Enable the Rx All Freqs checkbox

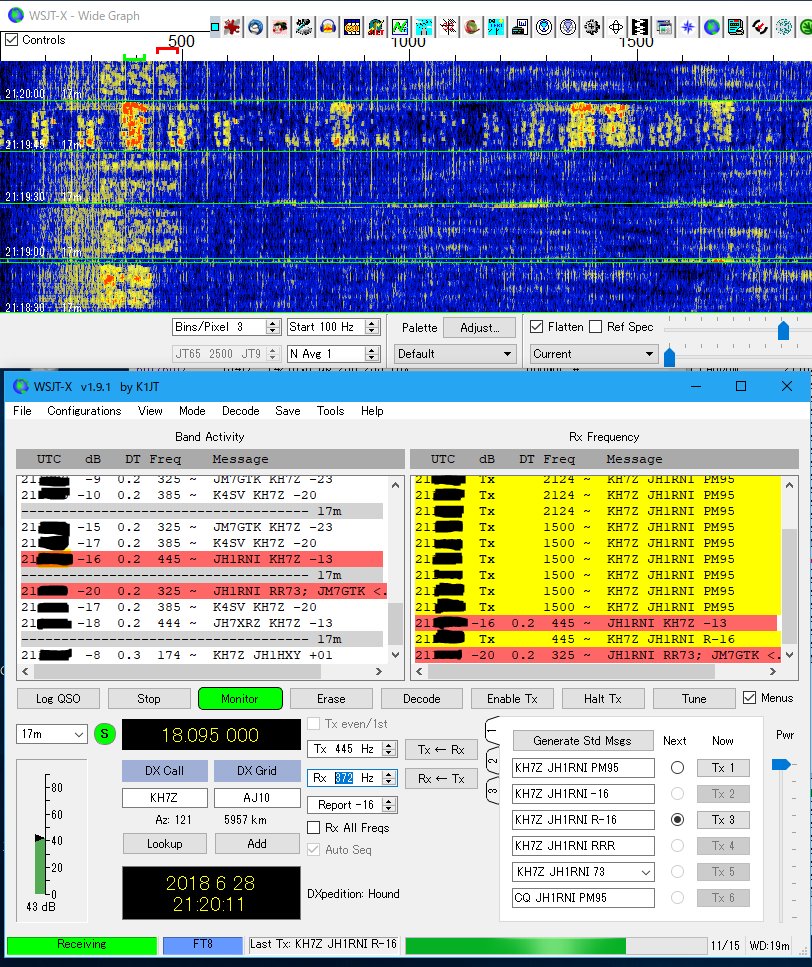click(313, 828)
